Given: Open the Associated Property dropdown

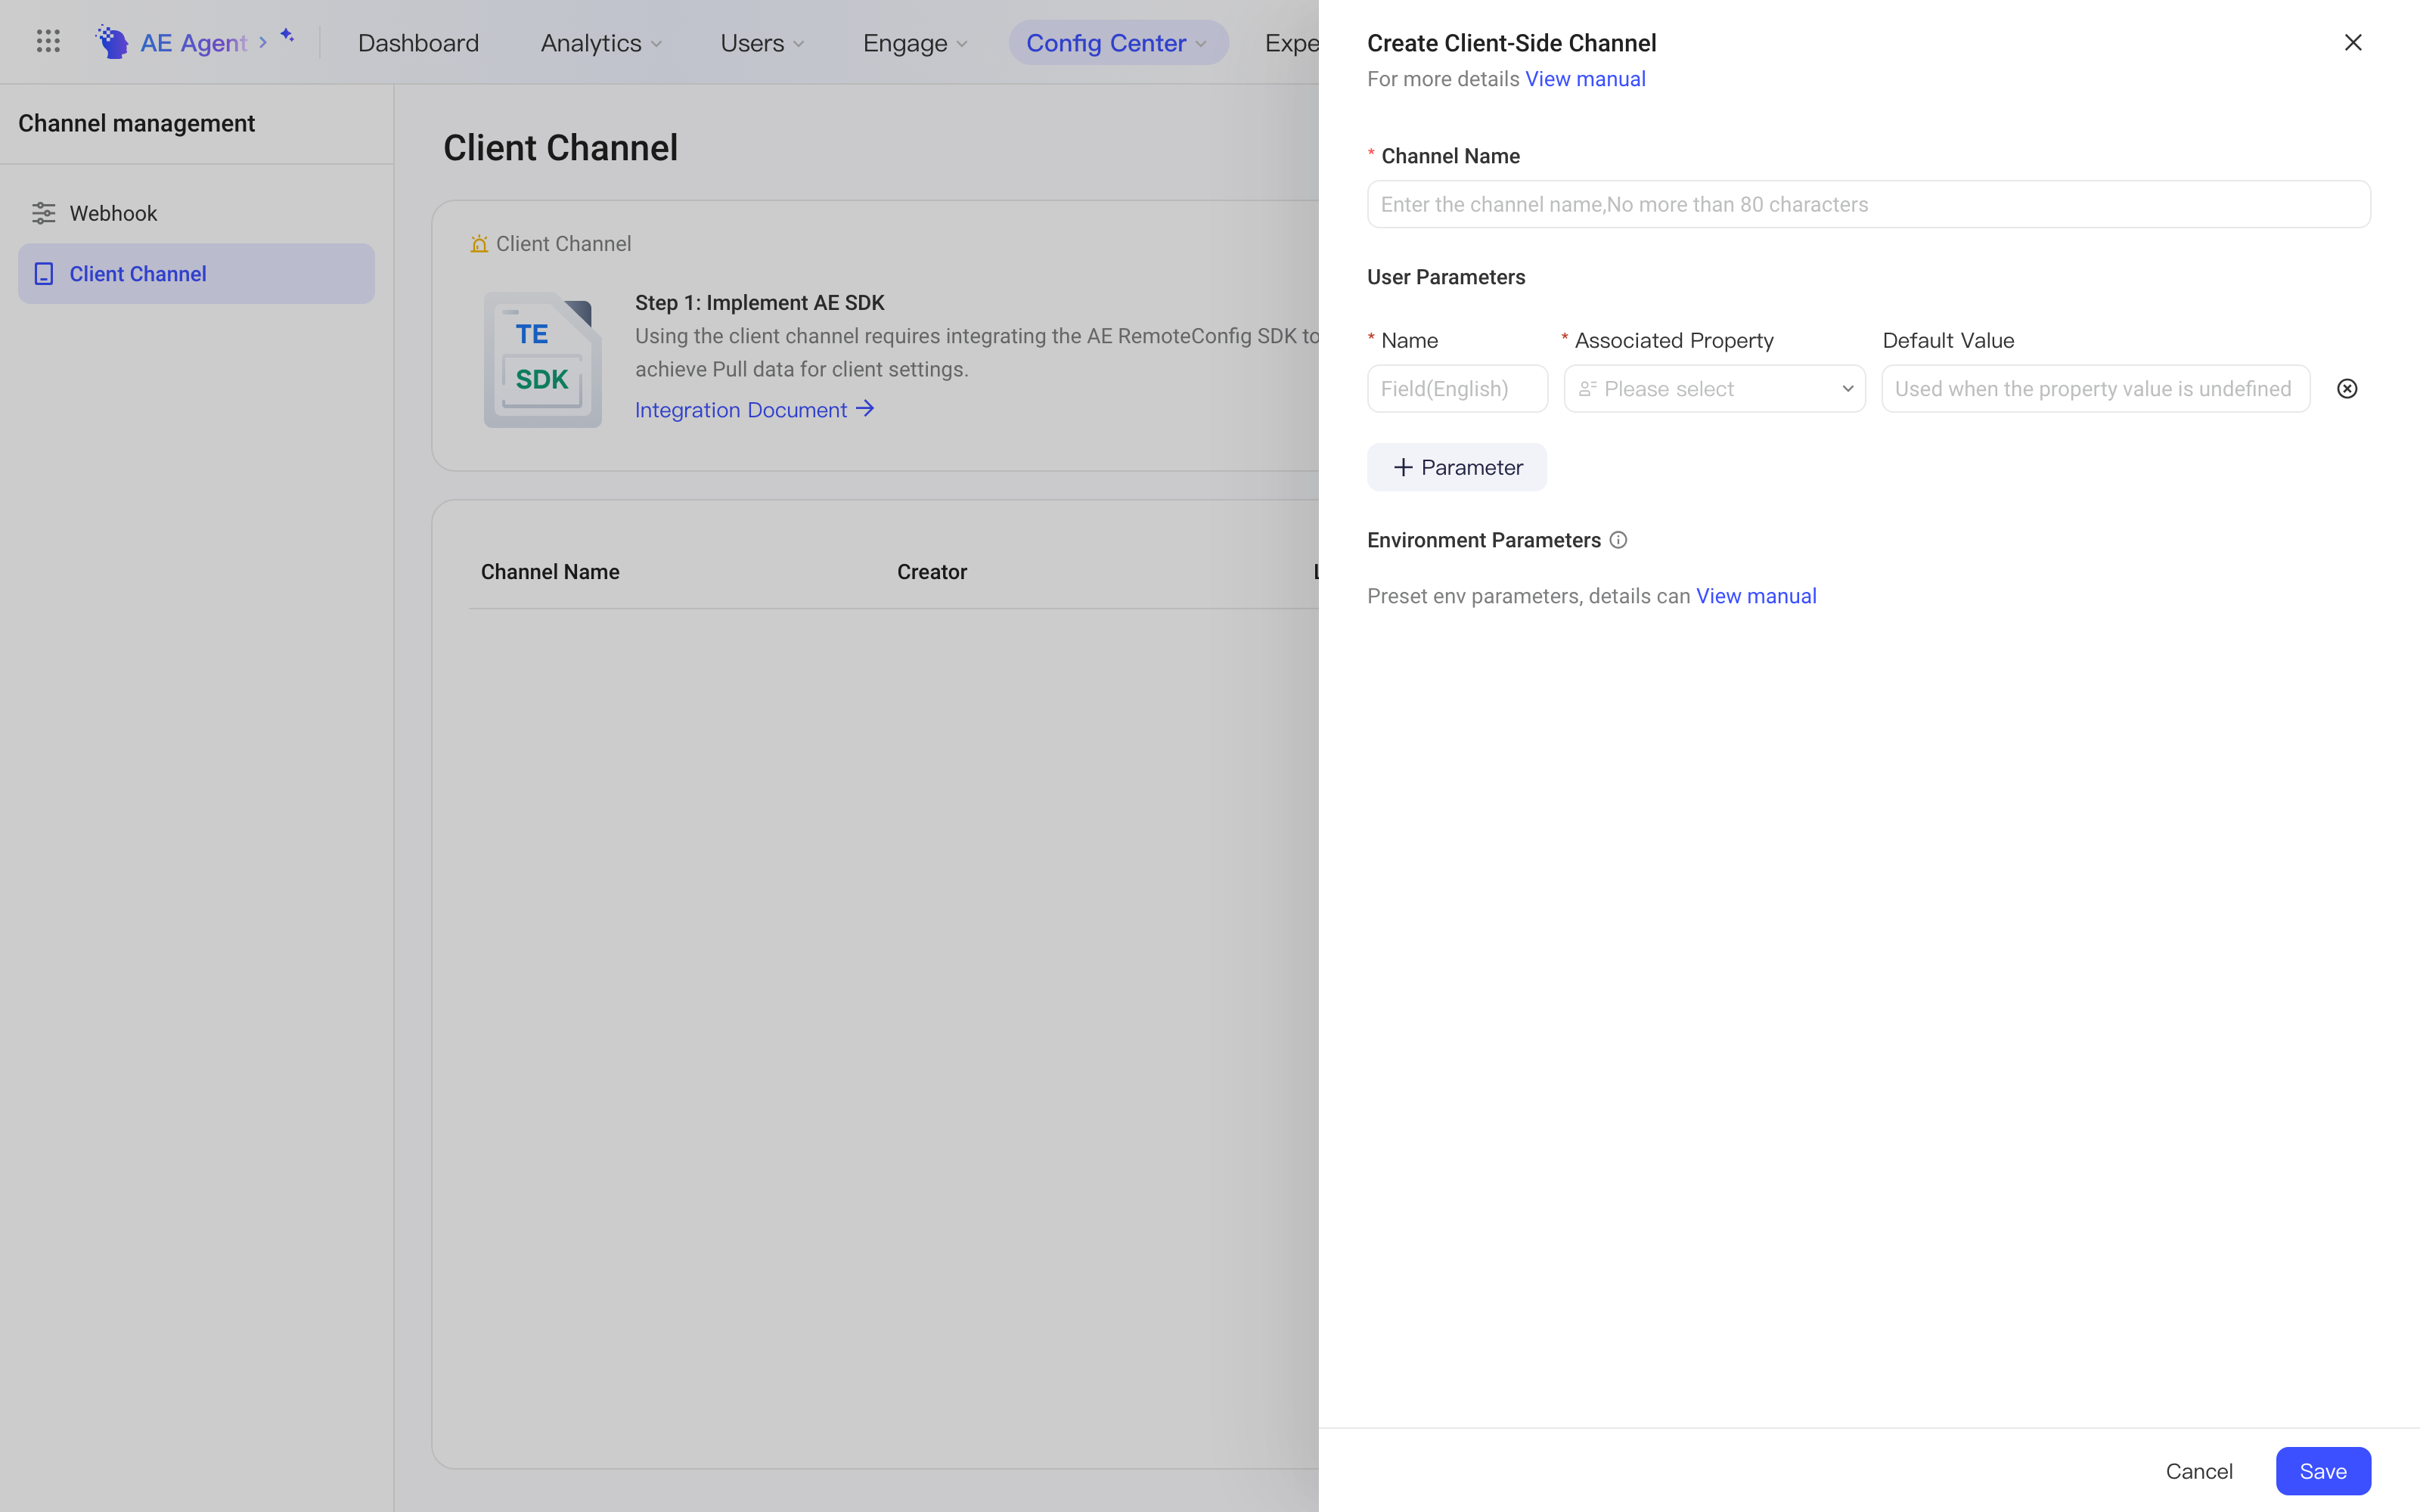Looking at the screenshot, I should (1714, 389).
